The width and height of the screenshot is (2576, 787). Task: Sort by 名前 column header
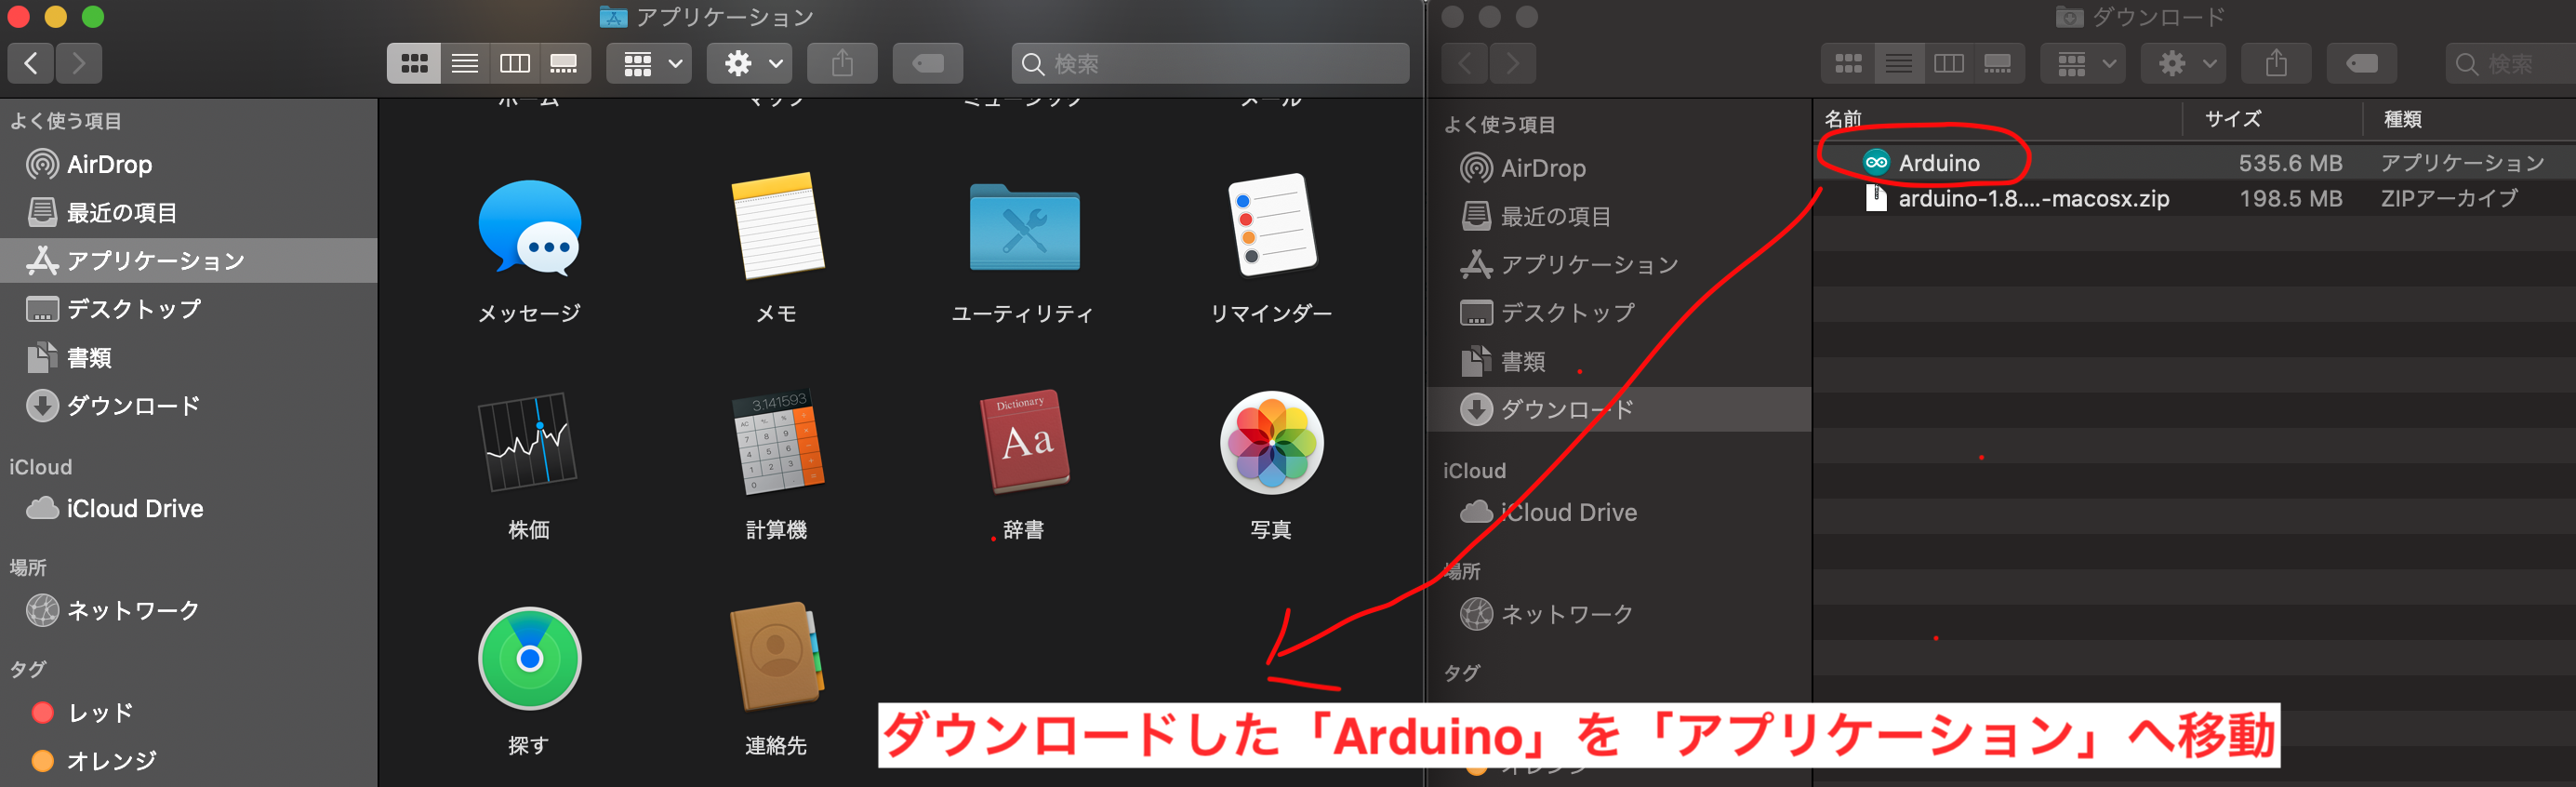tap(1998, 119)
